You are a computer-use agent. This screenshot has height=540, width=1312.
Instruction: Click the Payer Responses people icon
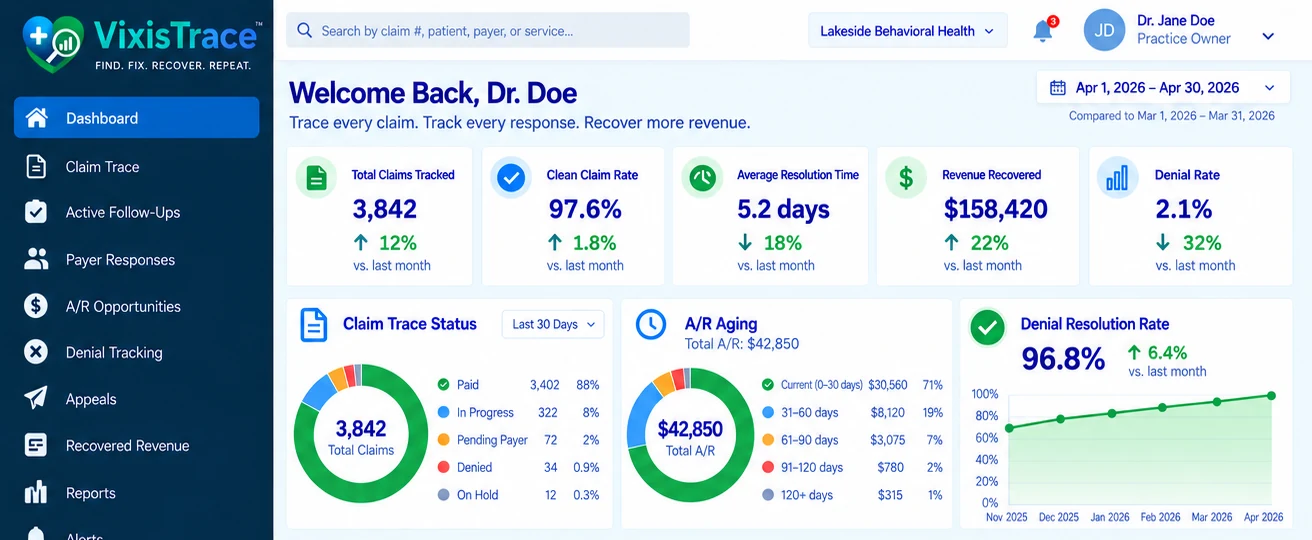36,259
